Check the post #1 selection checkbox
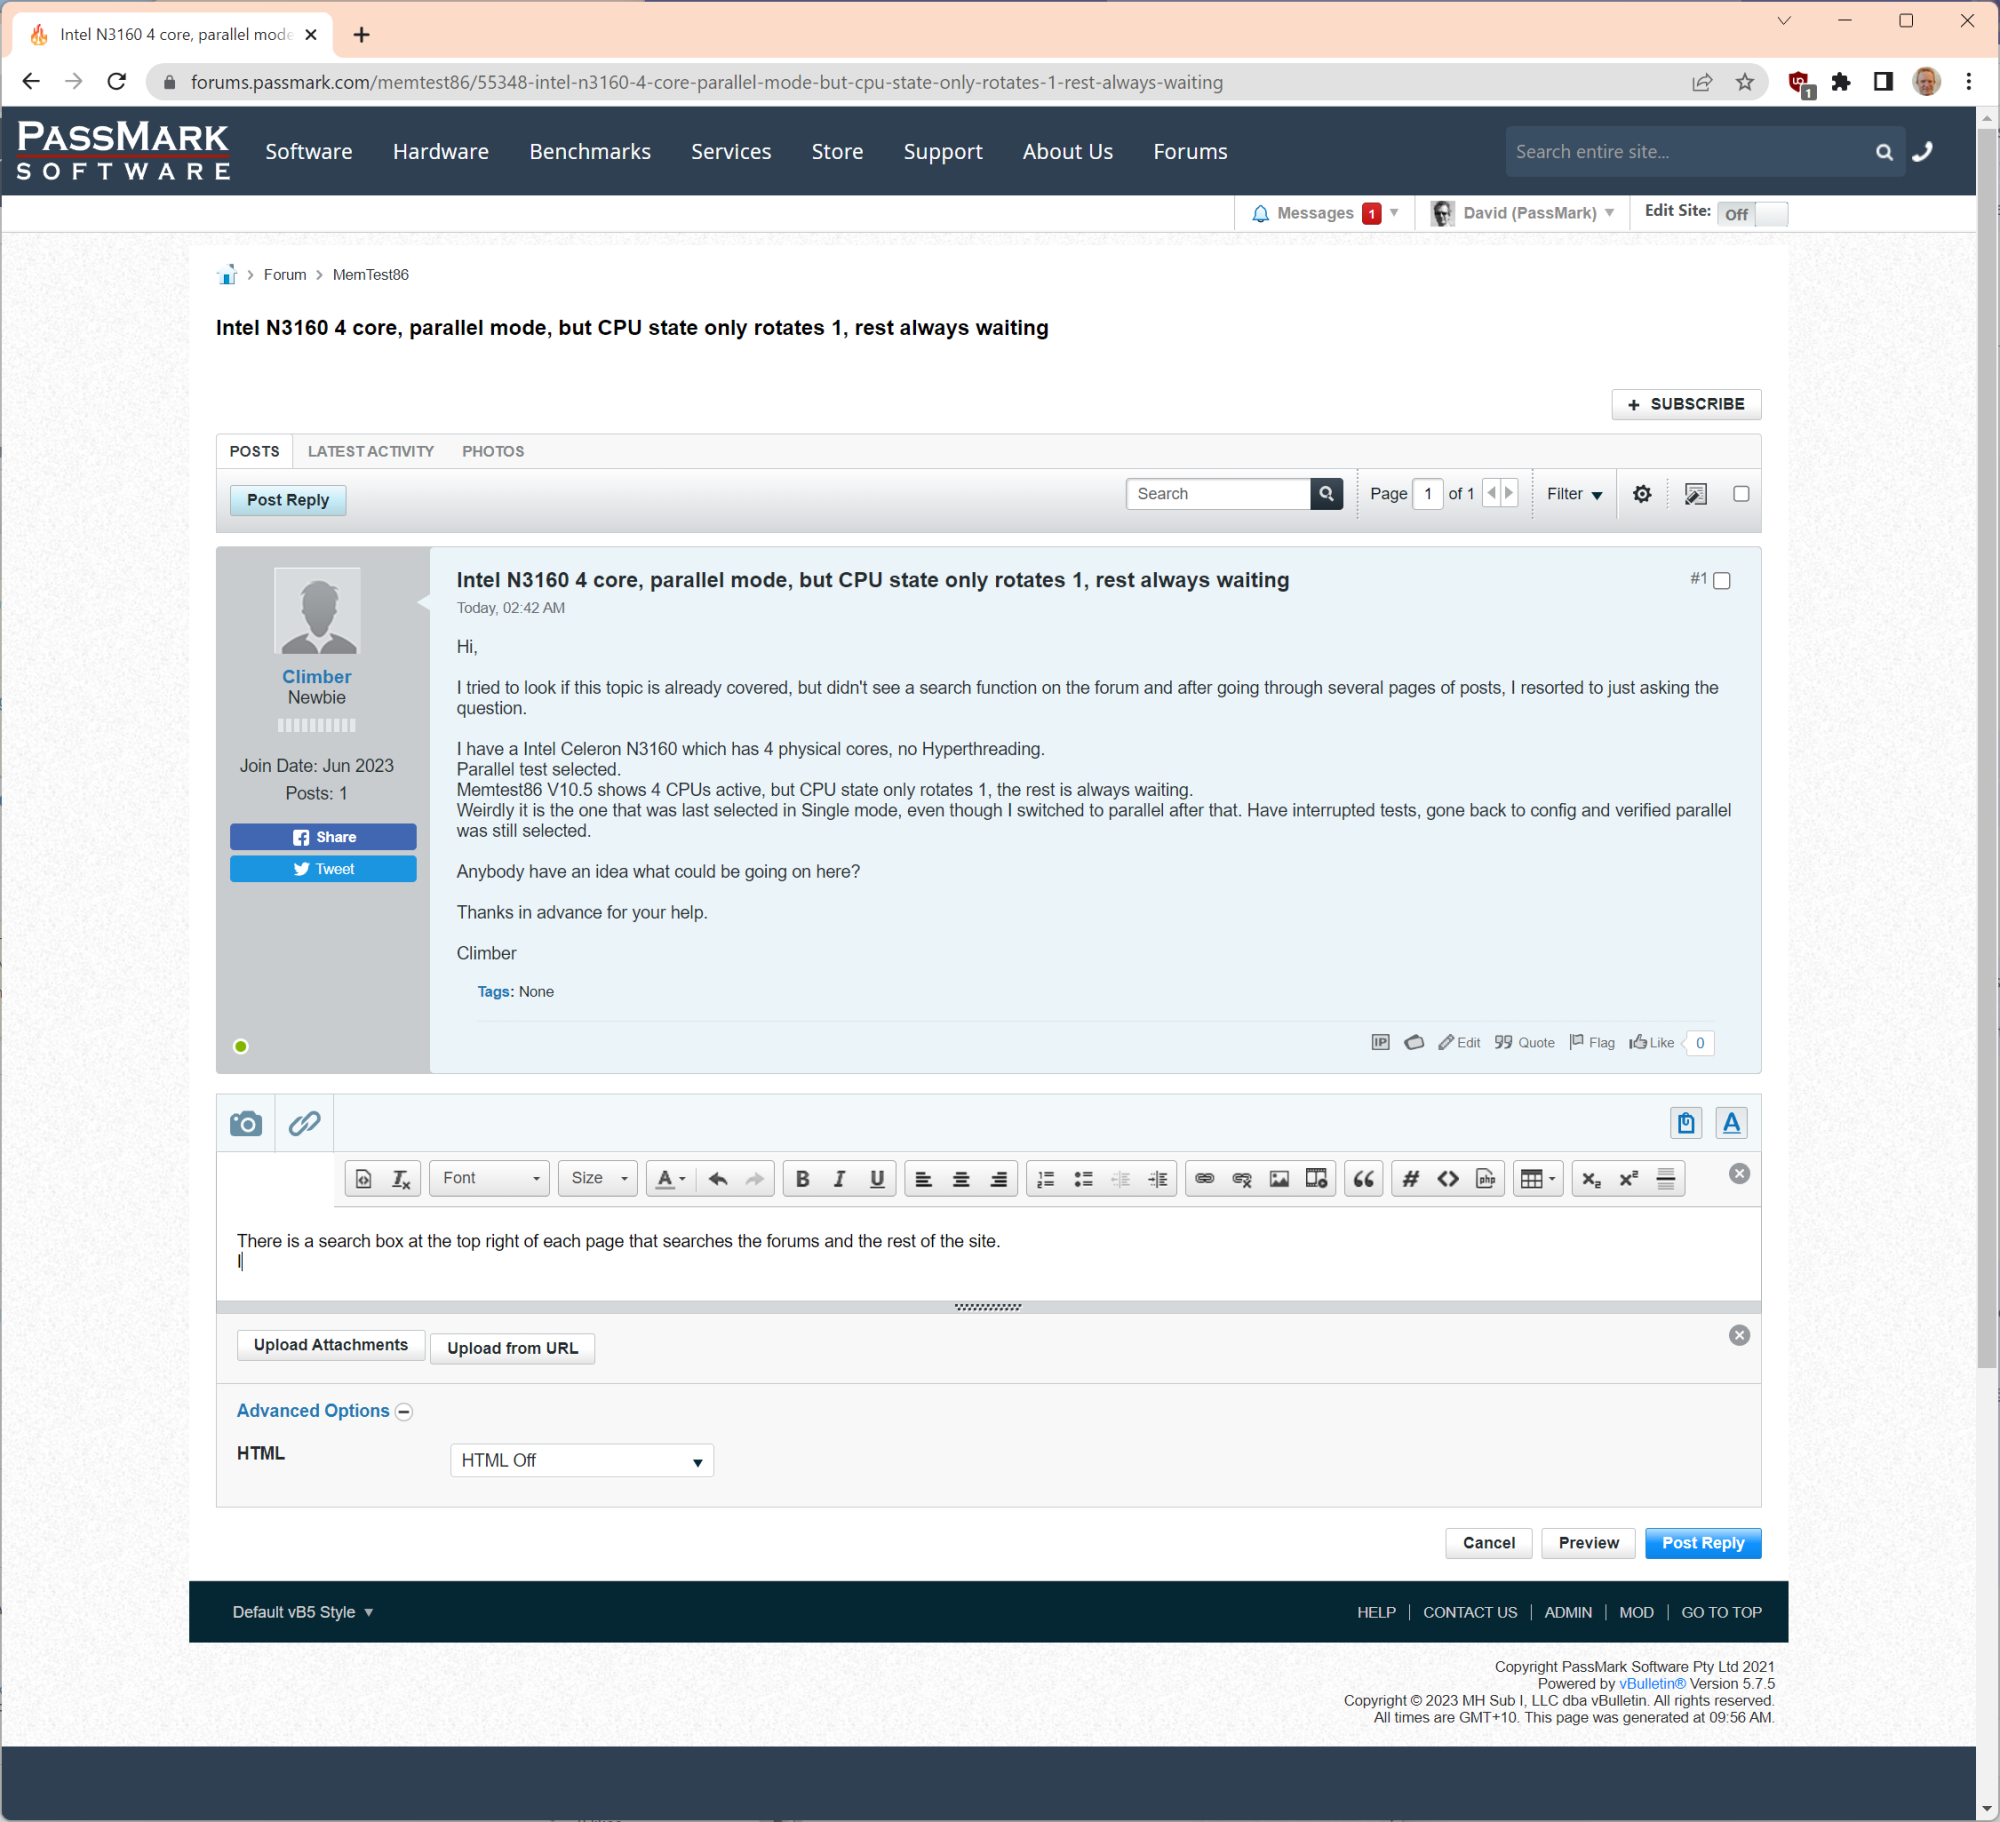 click(1722, 581)
